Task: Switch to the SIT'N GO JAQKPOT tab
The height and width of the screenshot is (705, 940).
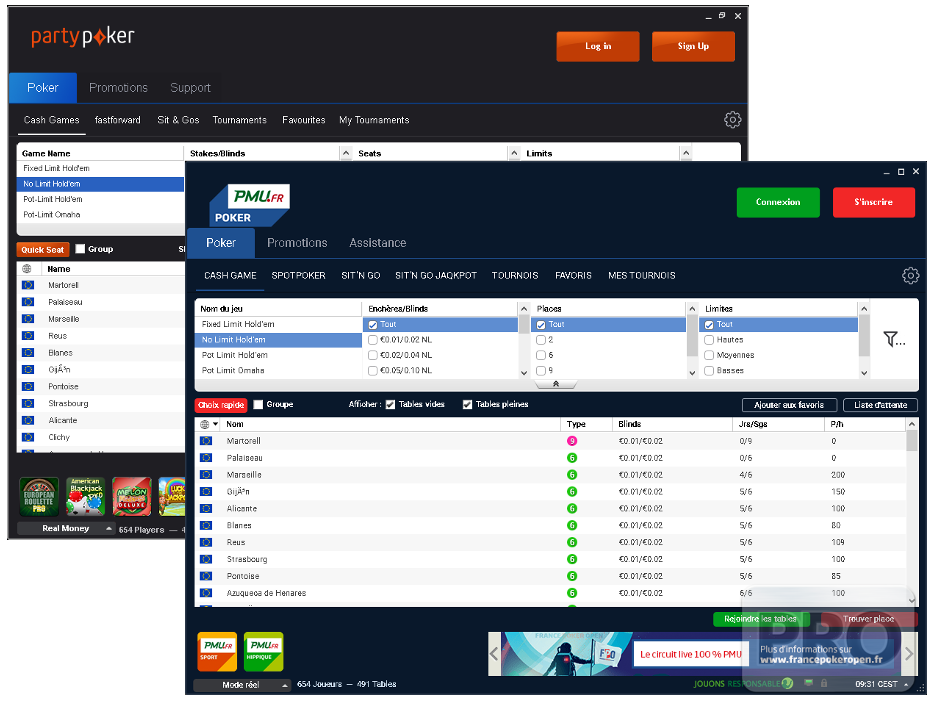Action: coord(436,276)
